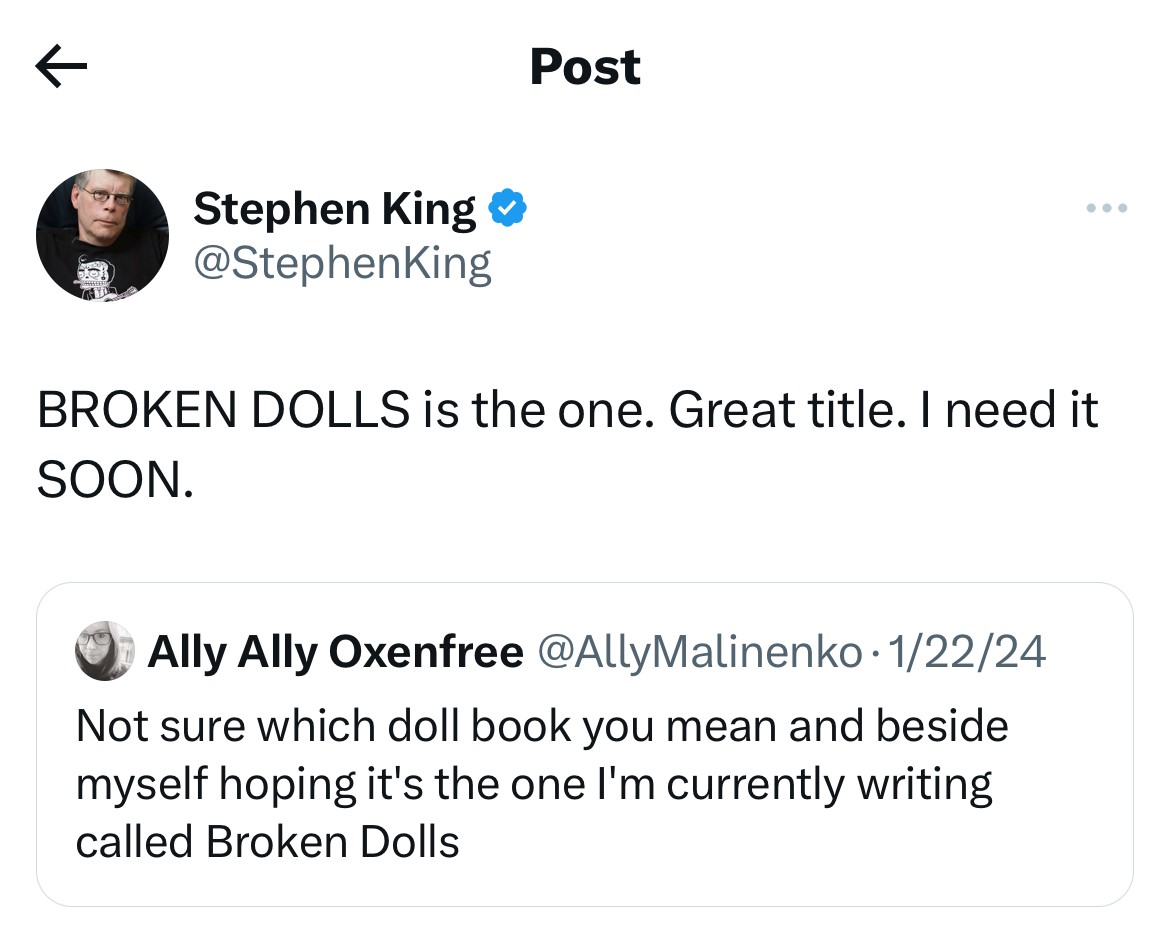This screenshot has height=950, width=1170.
Task: Select the 1/22/24 post date
Action: [x=965, y=652]
